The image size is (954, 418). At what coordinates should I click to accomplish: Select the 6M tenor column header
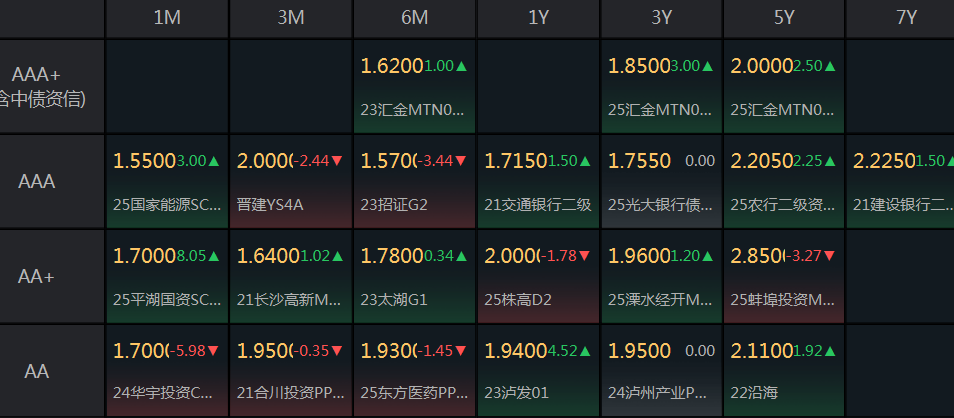tap(414, 18)
